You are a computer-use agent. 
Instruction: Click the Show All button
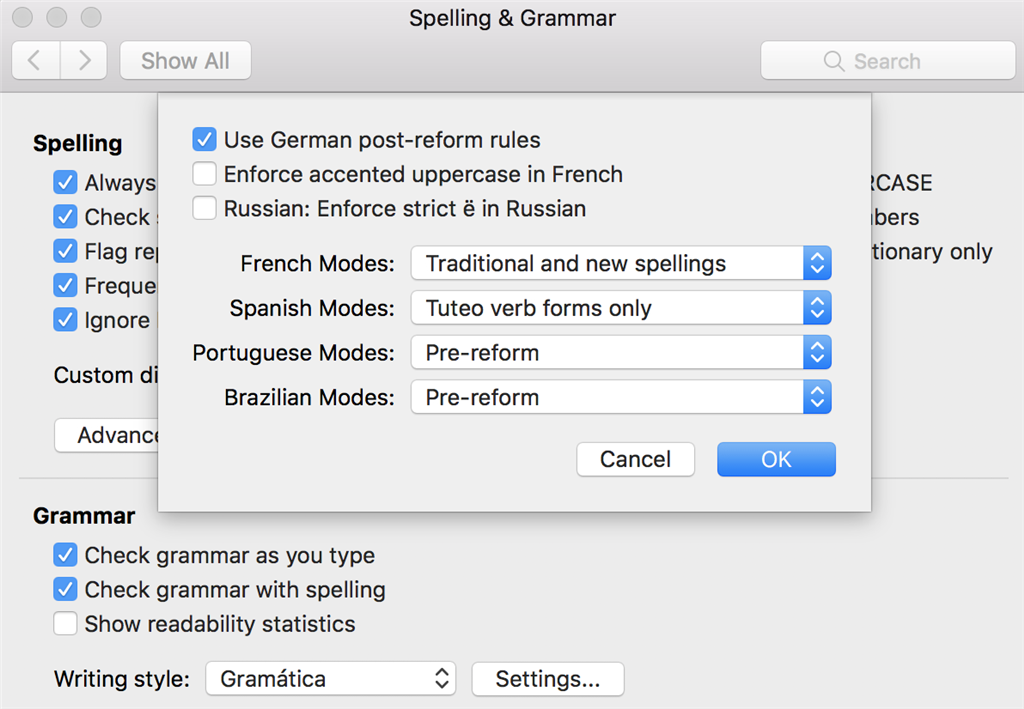(185, 61)
